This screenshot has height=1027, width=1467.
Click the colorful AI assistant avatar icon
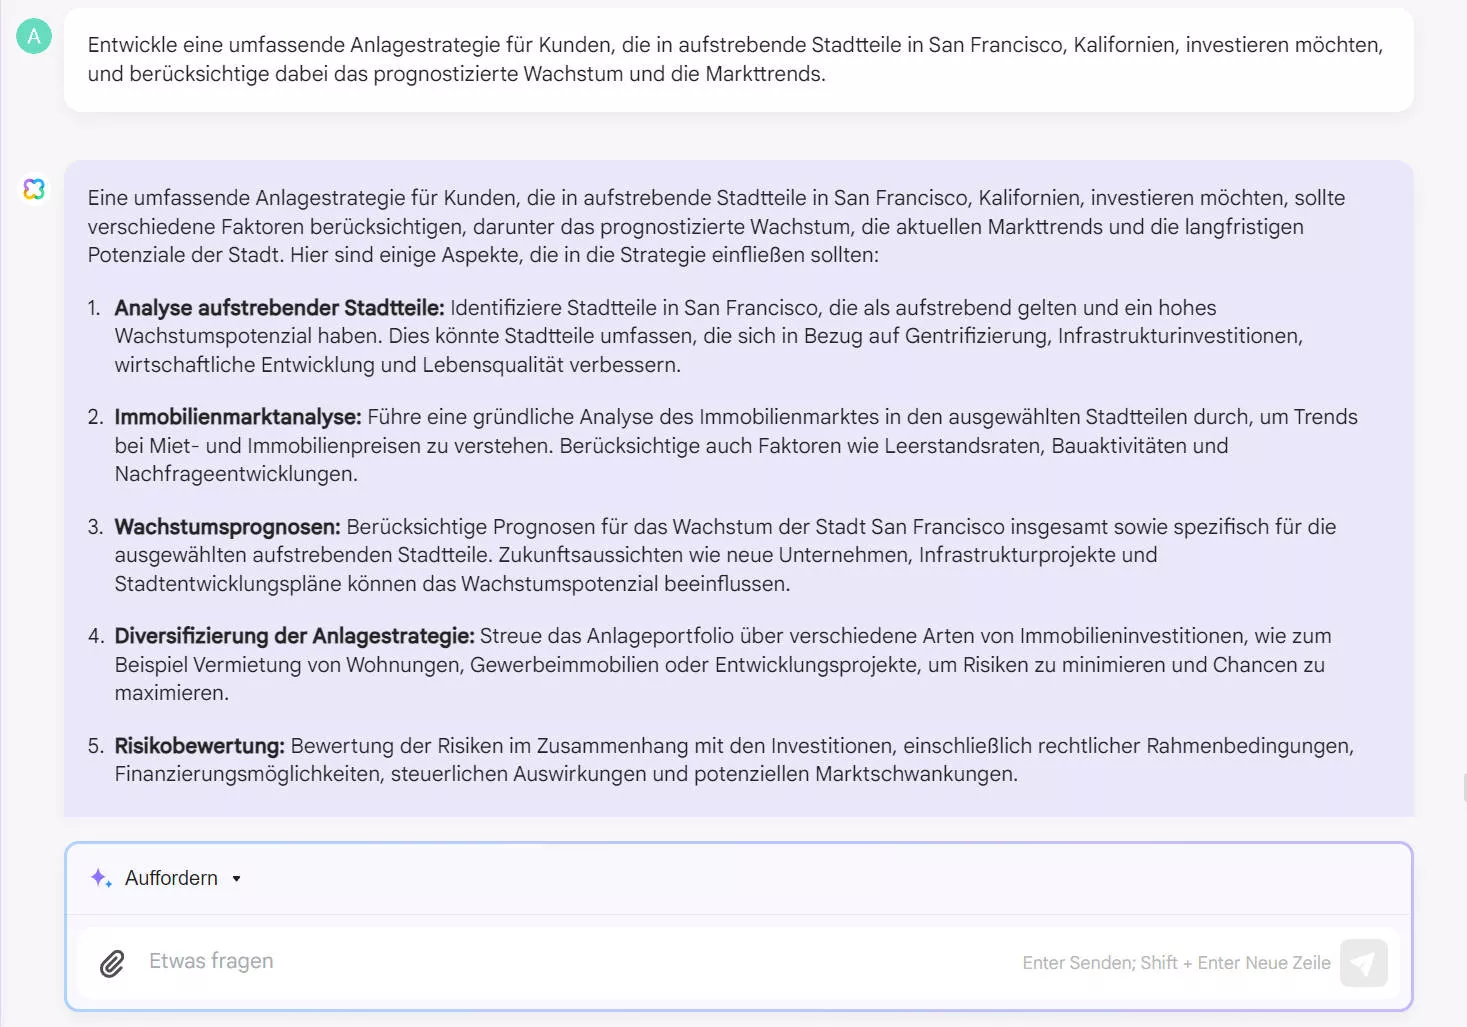click(x=33, y=189)
